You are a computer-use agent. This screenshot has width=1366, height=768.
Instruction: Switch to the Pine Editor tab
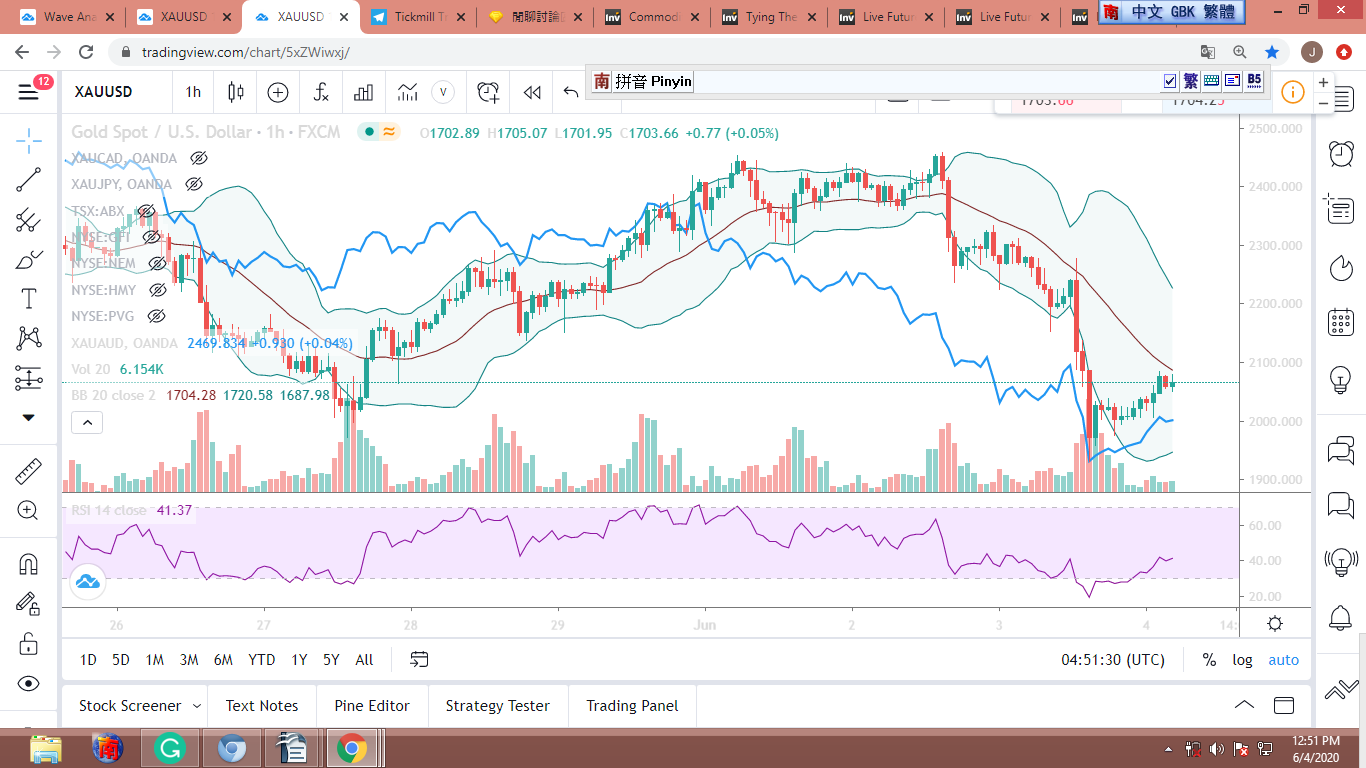pyautogui.click(x=372, y=706)
